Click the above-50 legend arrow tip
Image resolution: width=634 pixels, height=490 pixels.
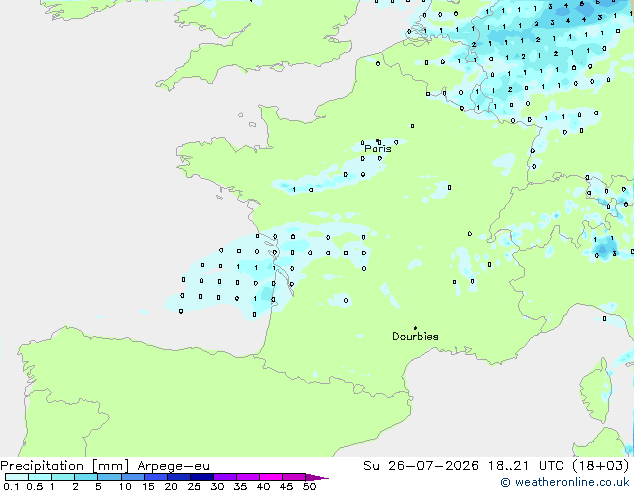pyautogui.click(x=317, y=477)
